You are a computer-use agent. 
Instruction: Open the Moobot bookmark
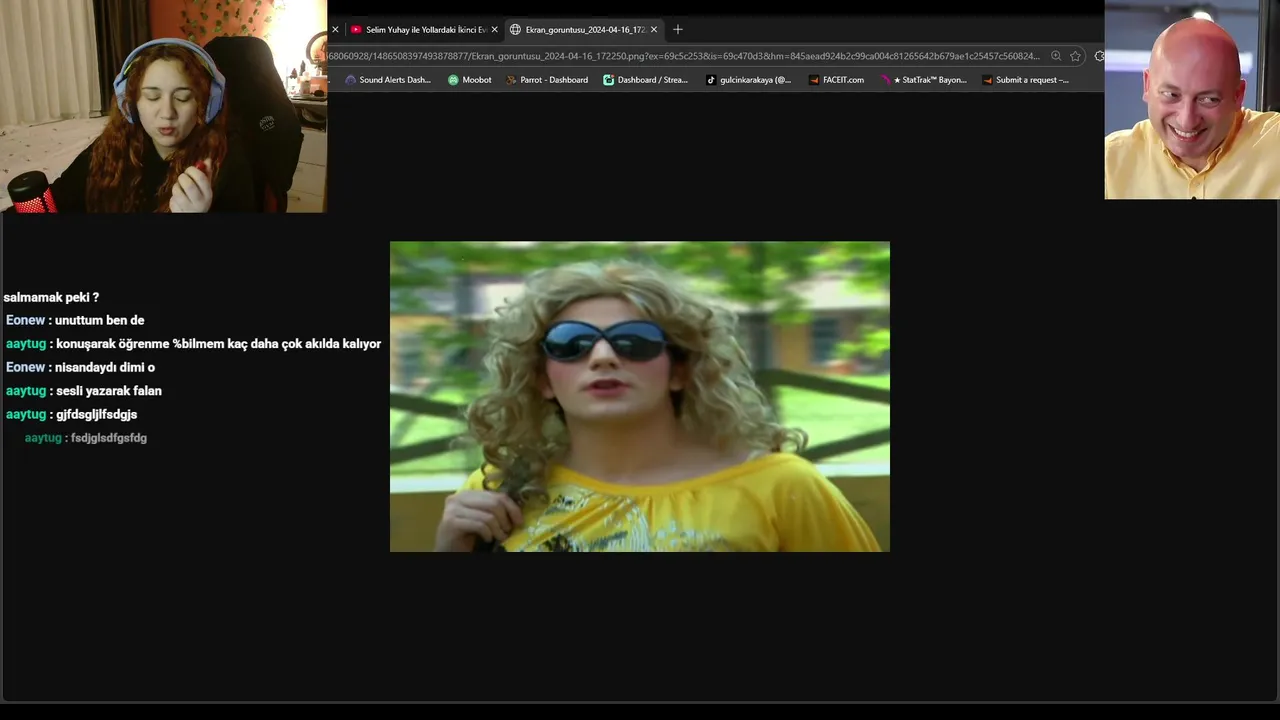(470, 80)
